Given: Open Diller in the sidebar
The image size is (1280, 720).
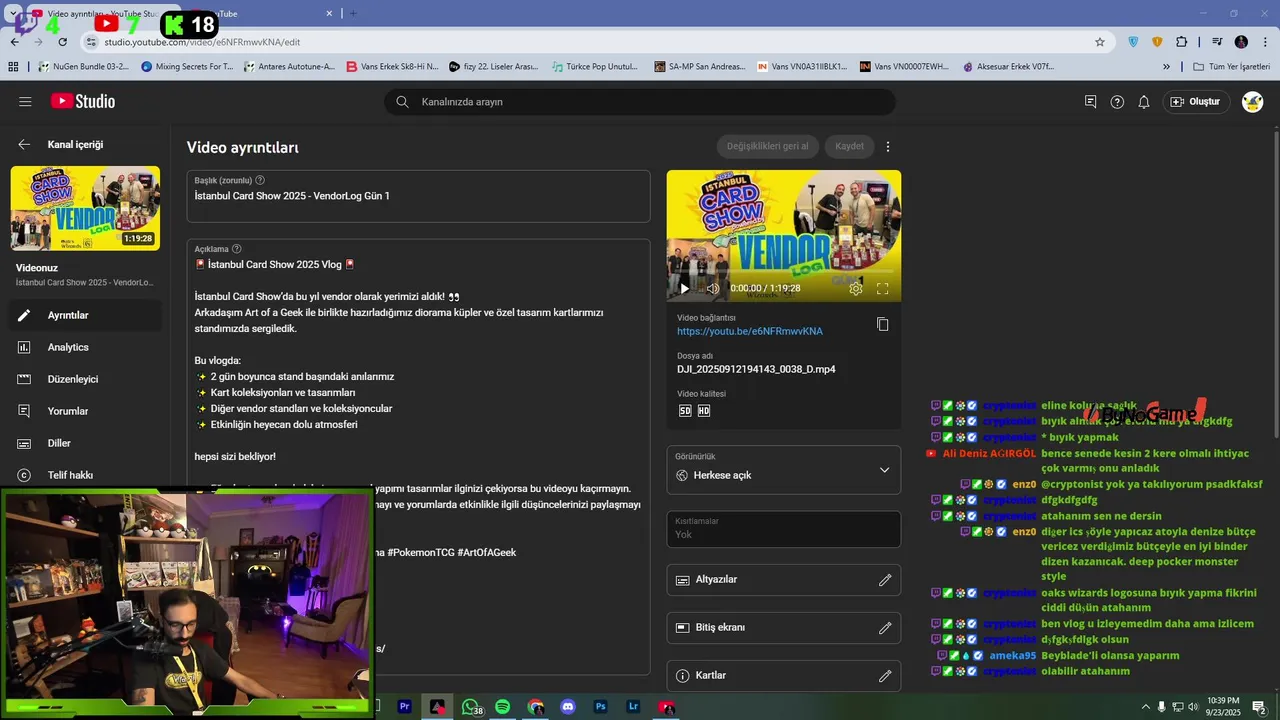Looking at the screenshot, I should pos(85,443).
